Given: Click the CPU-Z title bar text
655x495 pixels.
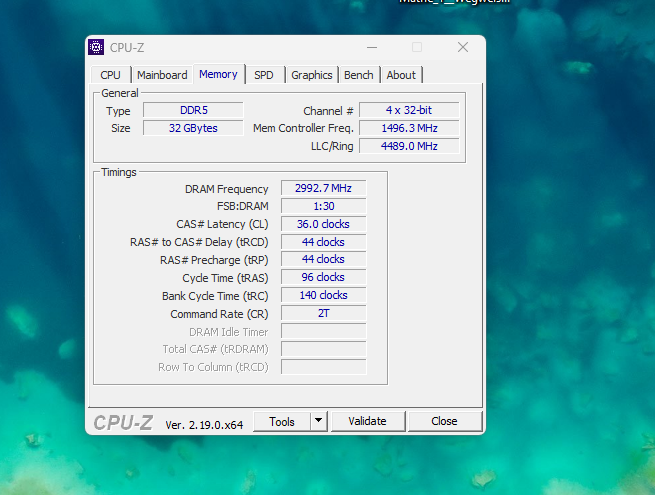Looking at the screenshot, I should point(127,48).
